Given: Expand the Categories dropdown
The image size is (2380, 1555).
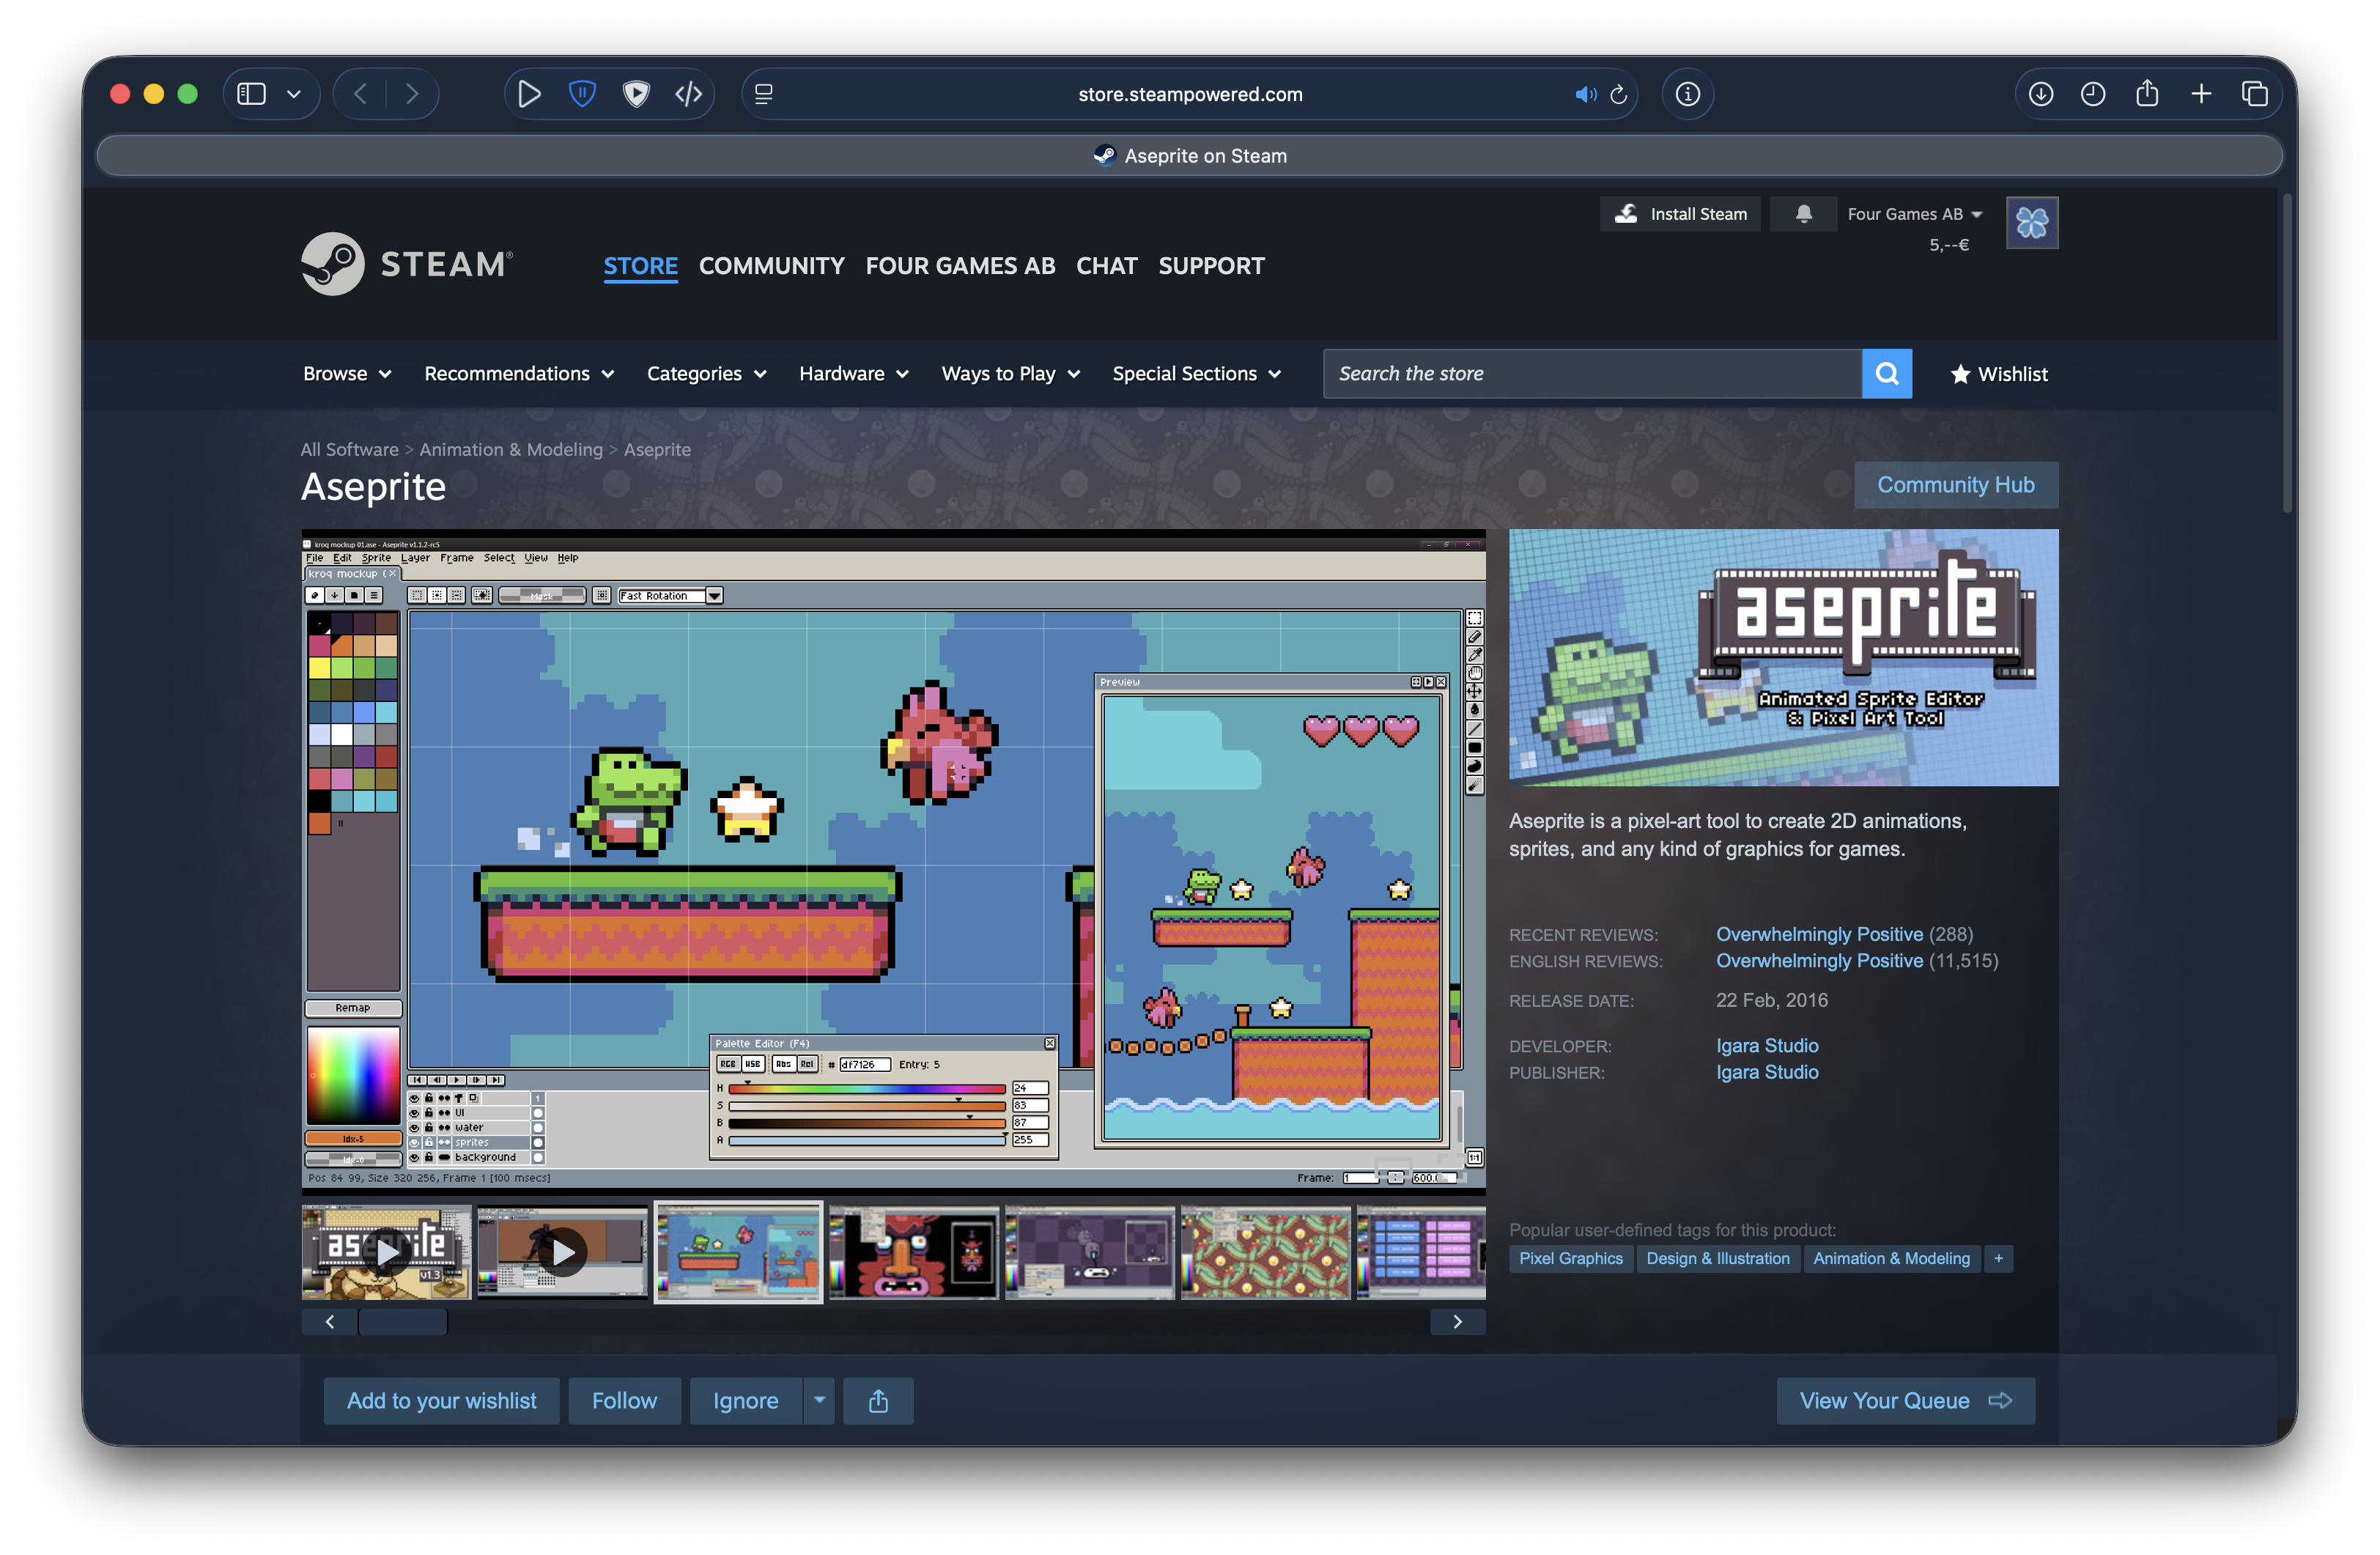Looking at the screenshot, I should pos(706,374).
